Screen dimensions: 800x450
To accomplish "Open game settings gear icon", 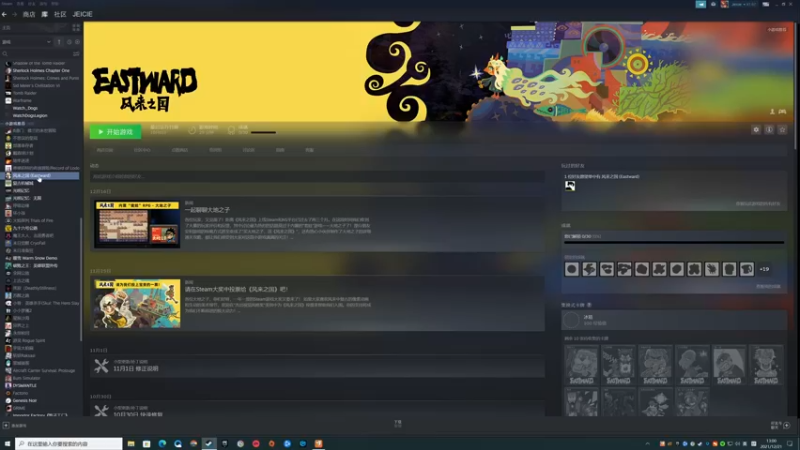I will pos(756,130).
